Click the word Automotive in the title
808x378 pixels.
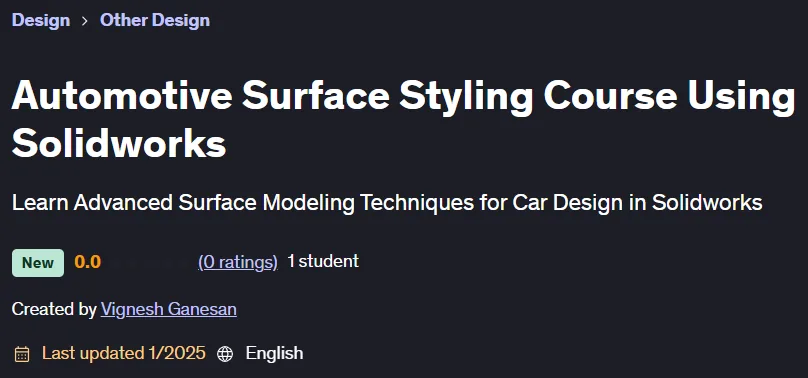pyautogui.click(x=122, y=96)
